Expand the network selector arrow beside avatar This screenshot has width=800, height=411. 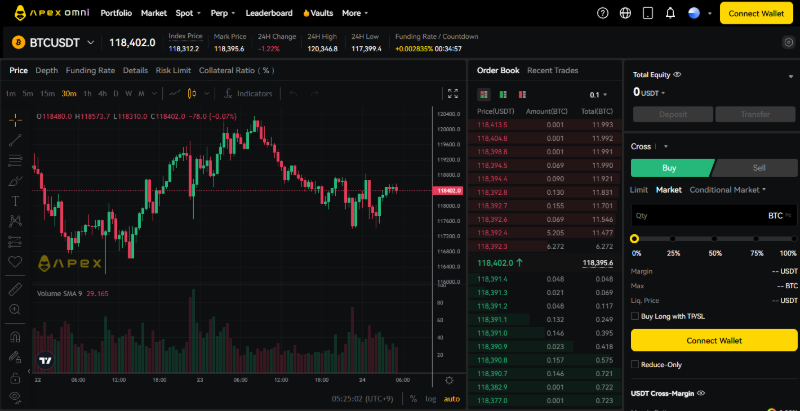(x=710, y=14)
